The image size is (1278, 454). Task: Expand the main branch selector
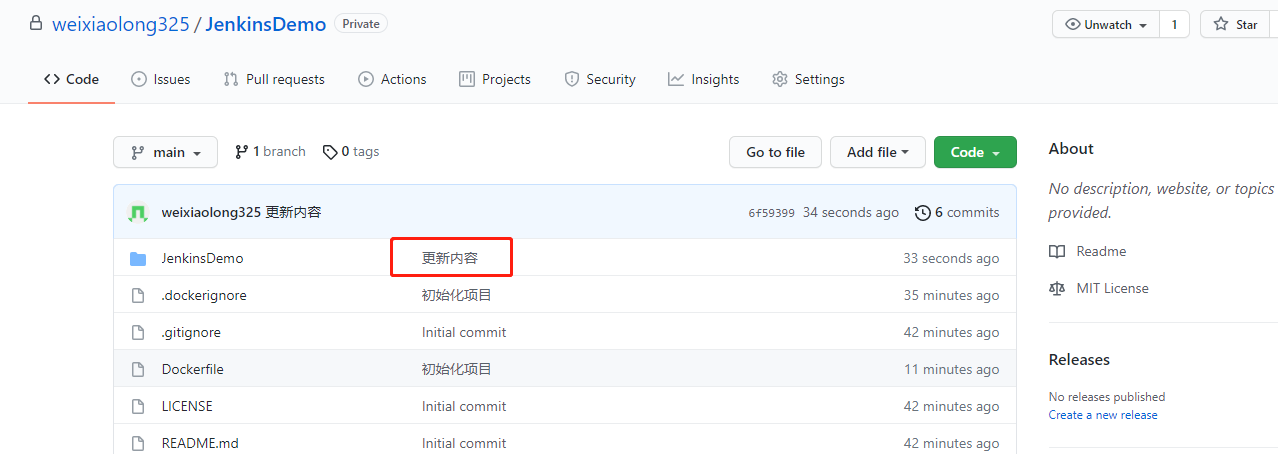click(x=166, y=152)
